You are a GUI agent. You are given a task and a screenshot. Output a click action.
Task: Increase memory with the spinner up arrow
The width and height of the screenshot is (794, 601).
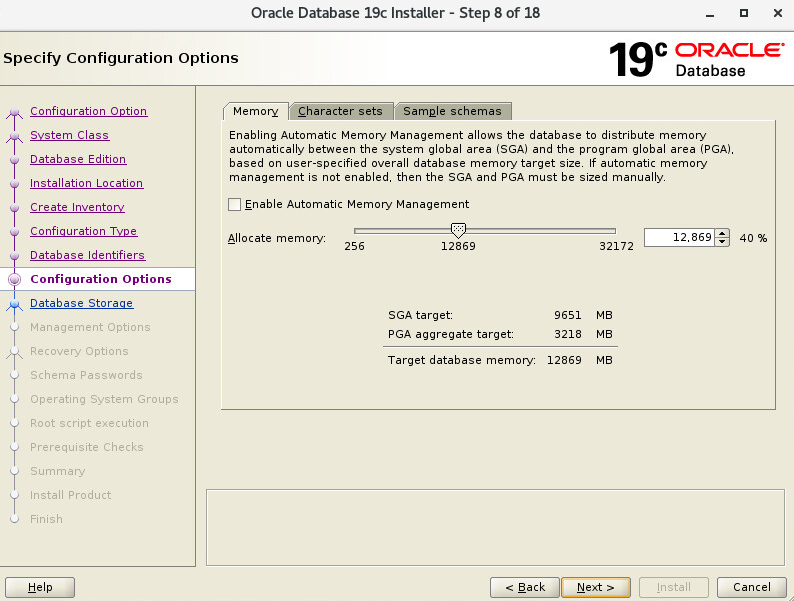tap(723, 233)
